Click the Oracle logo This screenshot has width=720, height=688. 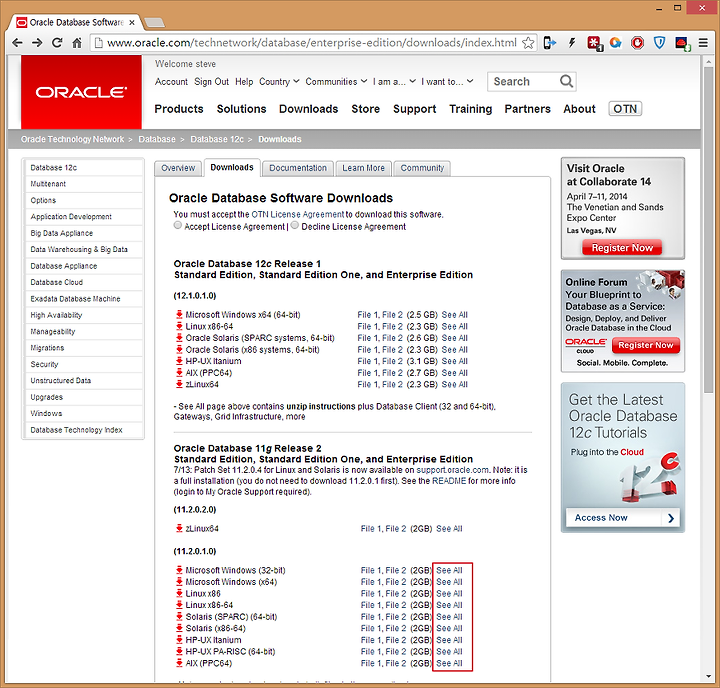coord(81,92)
